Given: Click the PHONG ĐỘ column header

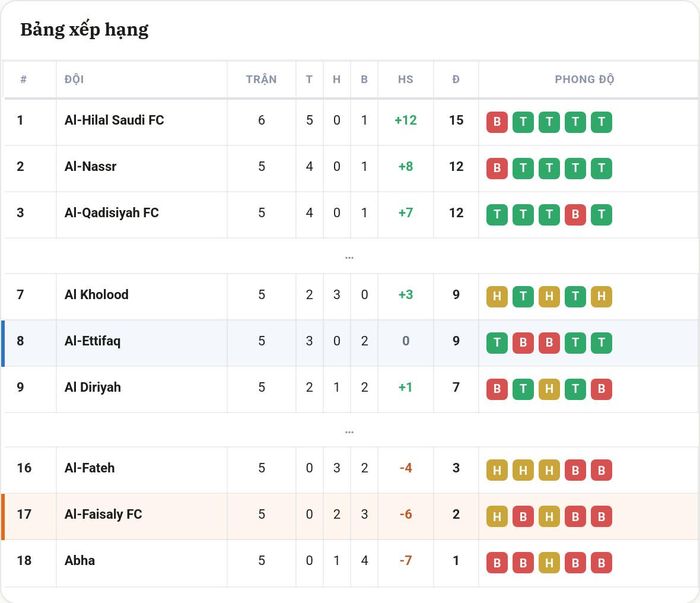Looking at the screenshot, I should (x=584, y=79).
